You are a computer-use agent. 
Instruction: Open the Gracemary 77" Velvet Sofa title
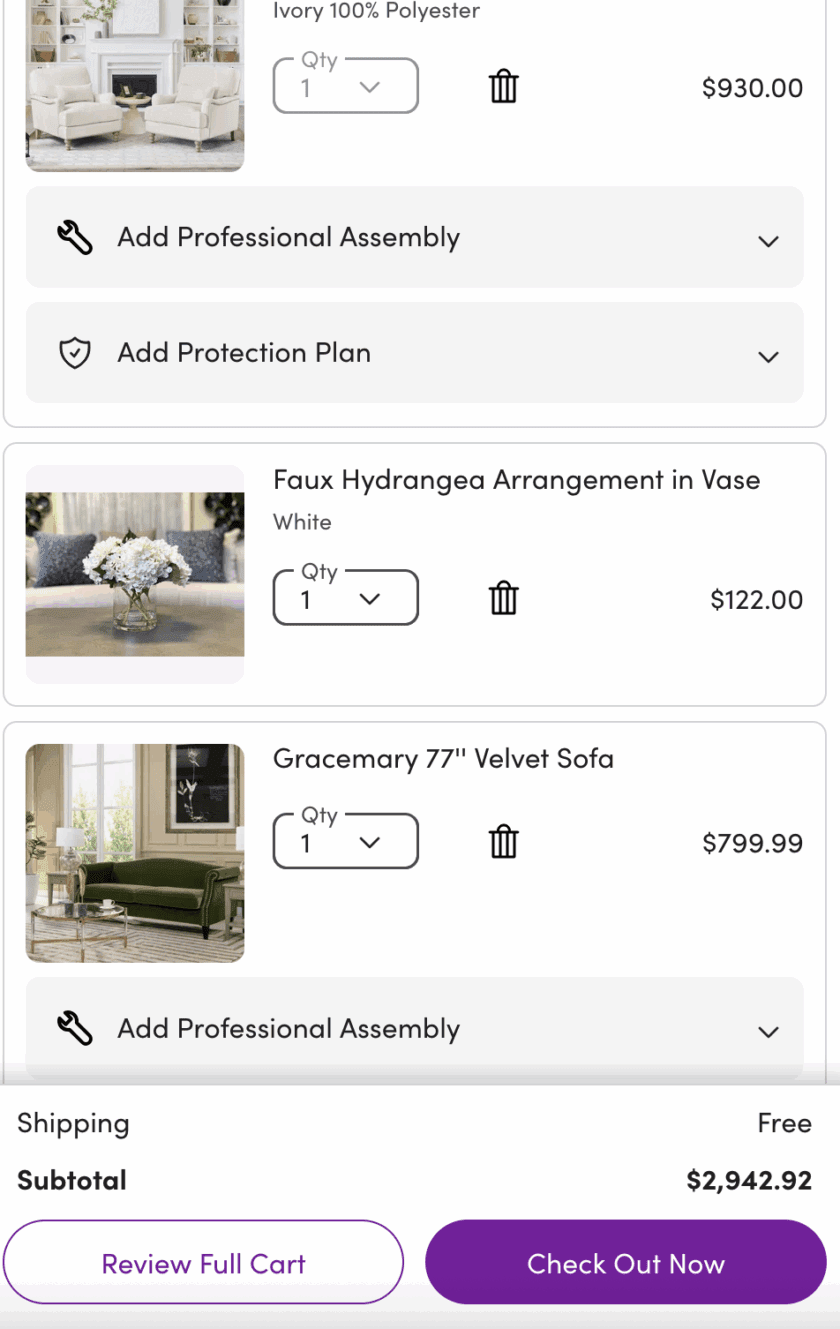click(443, 759)
